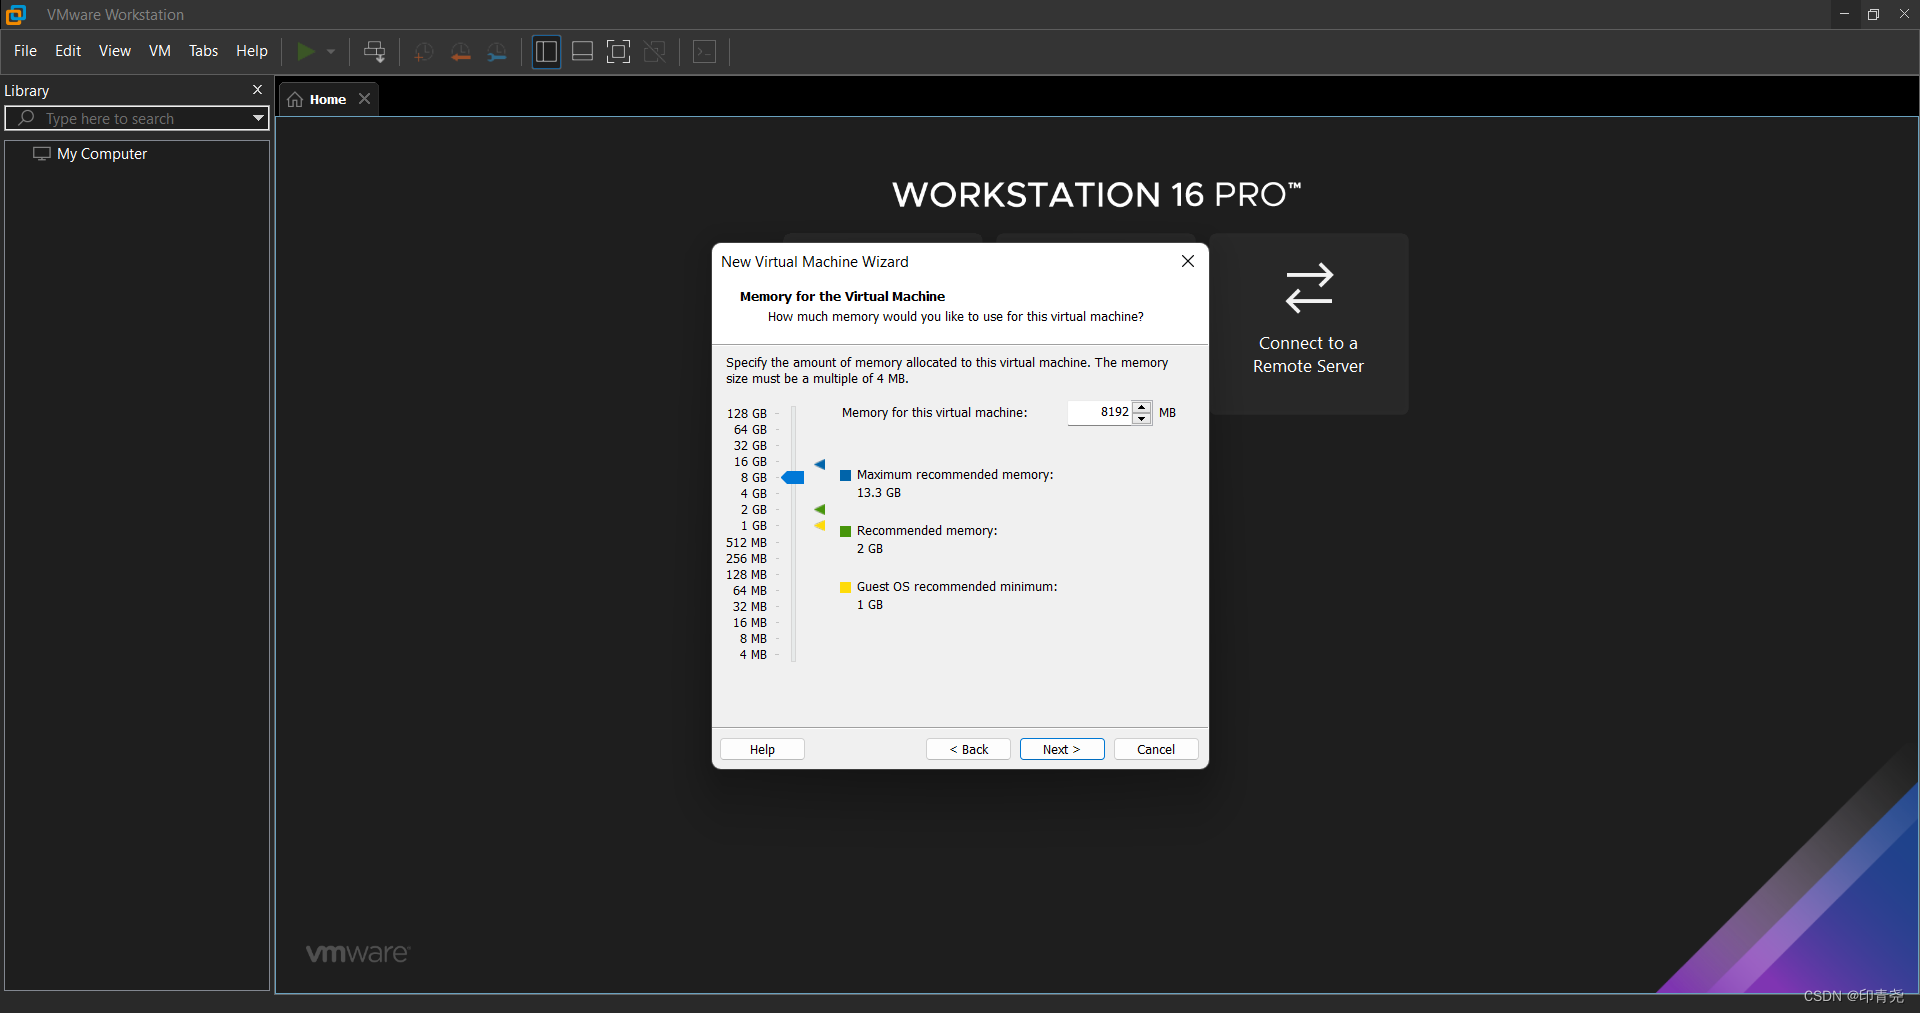
Task: Expand the Library search filter dropdown arrow
Action: point(258,118)
